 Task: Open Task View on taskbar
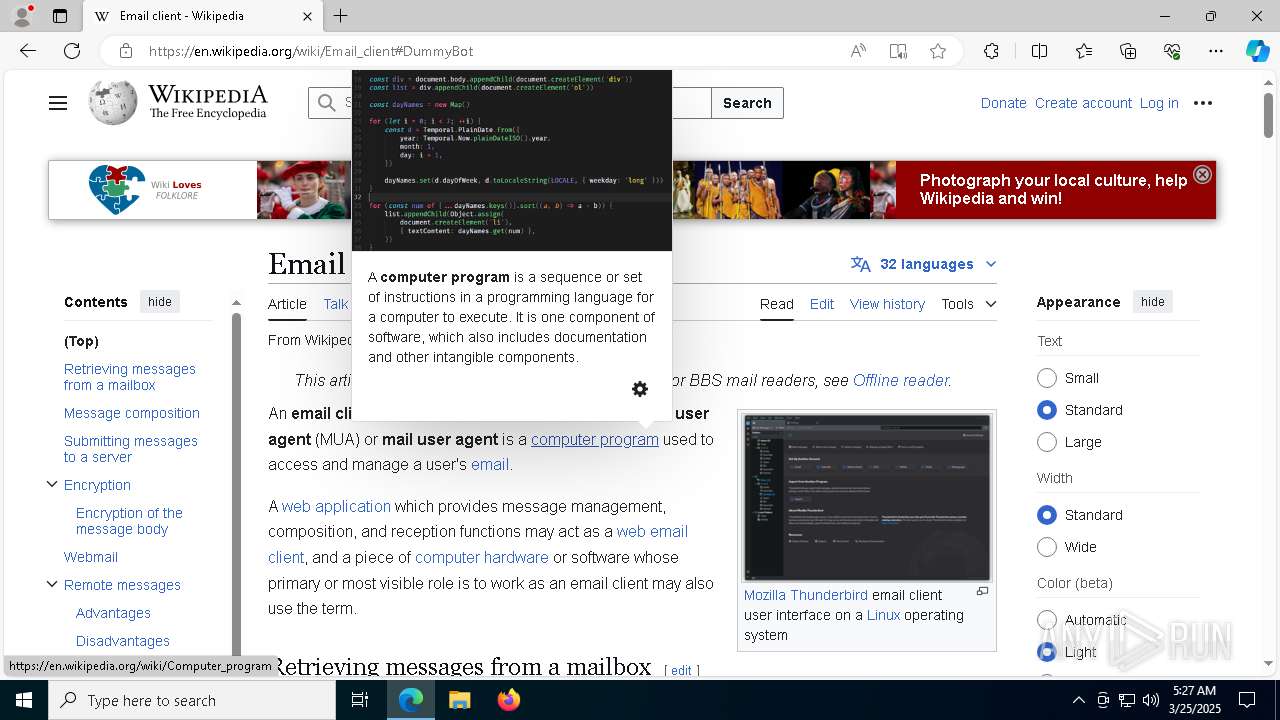(x=360, y=700)
